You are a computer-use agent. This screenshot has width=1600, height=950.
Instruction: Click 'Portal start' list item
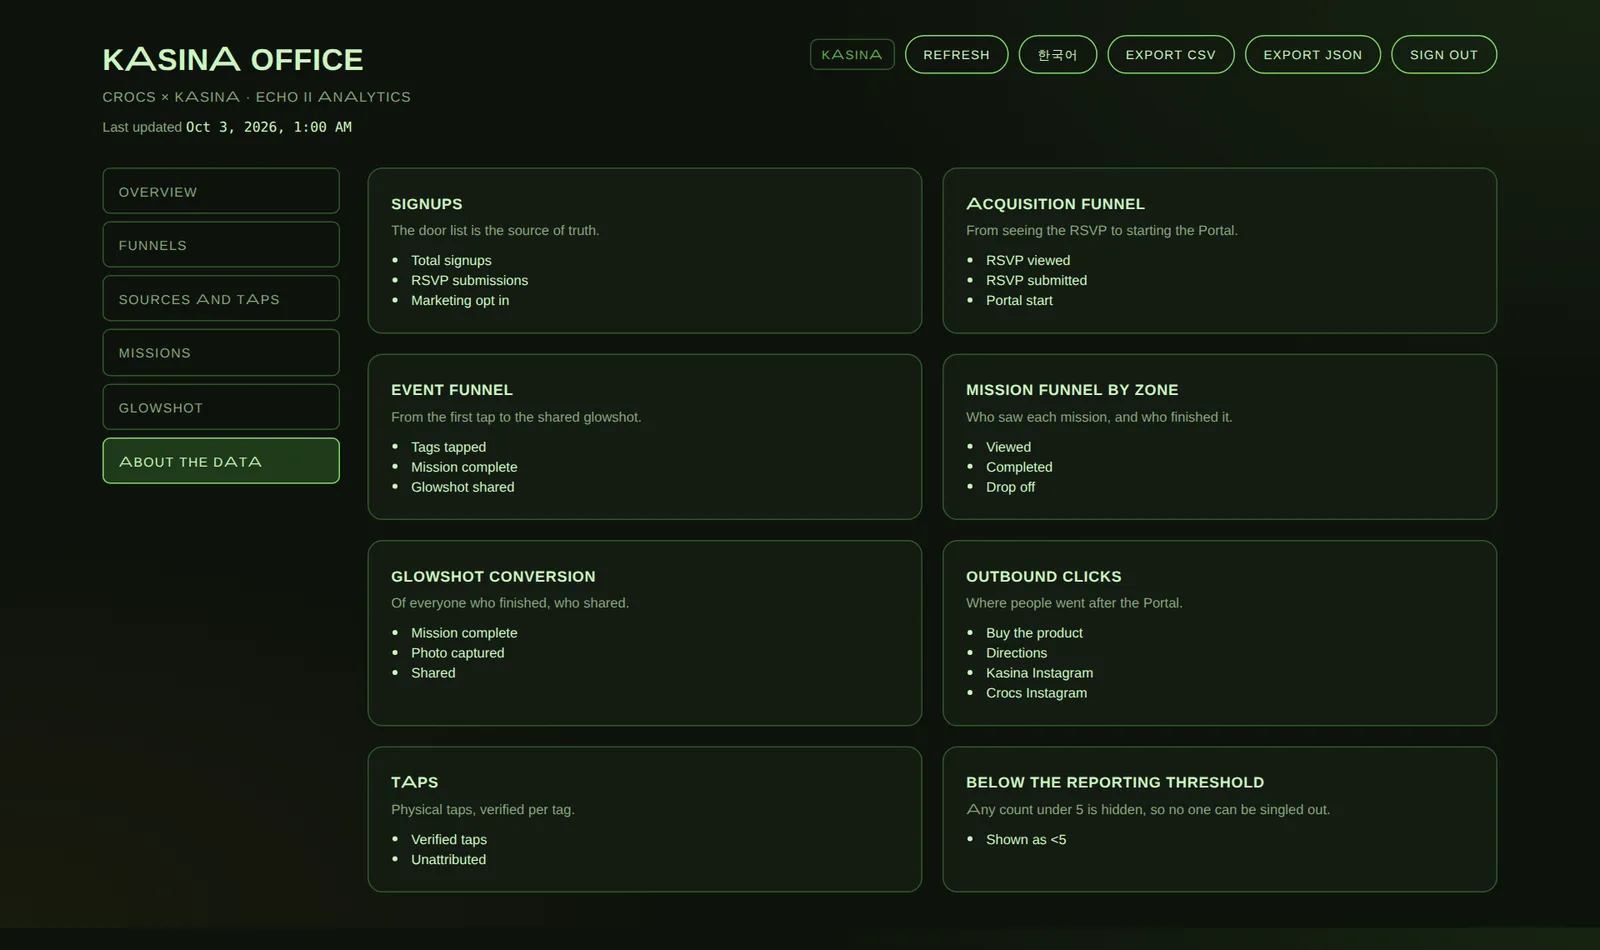click(x=1019, y=300)
